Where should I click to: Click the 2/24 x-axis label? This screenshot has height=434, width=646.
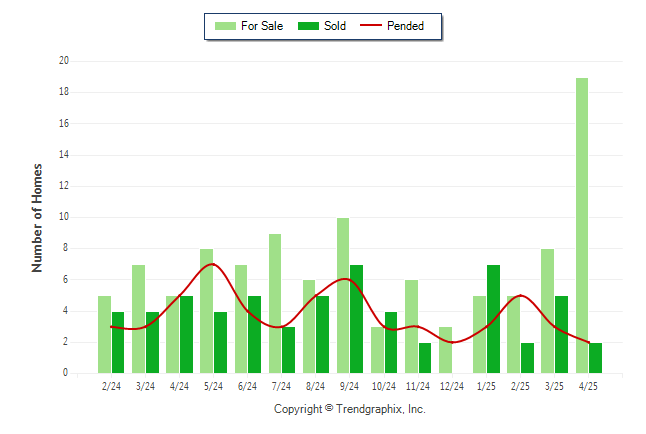(111, 386)
